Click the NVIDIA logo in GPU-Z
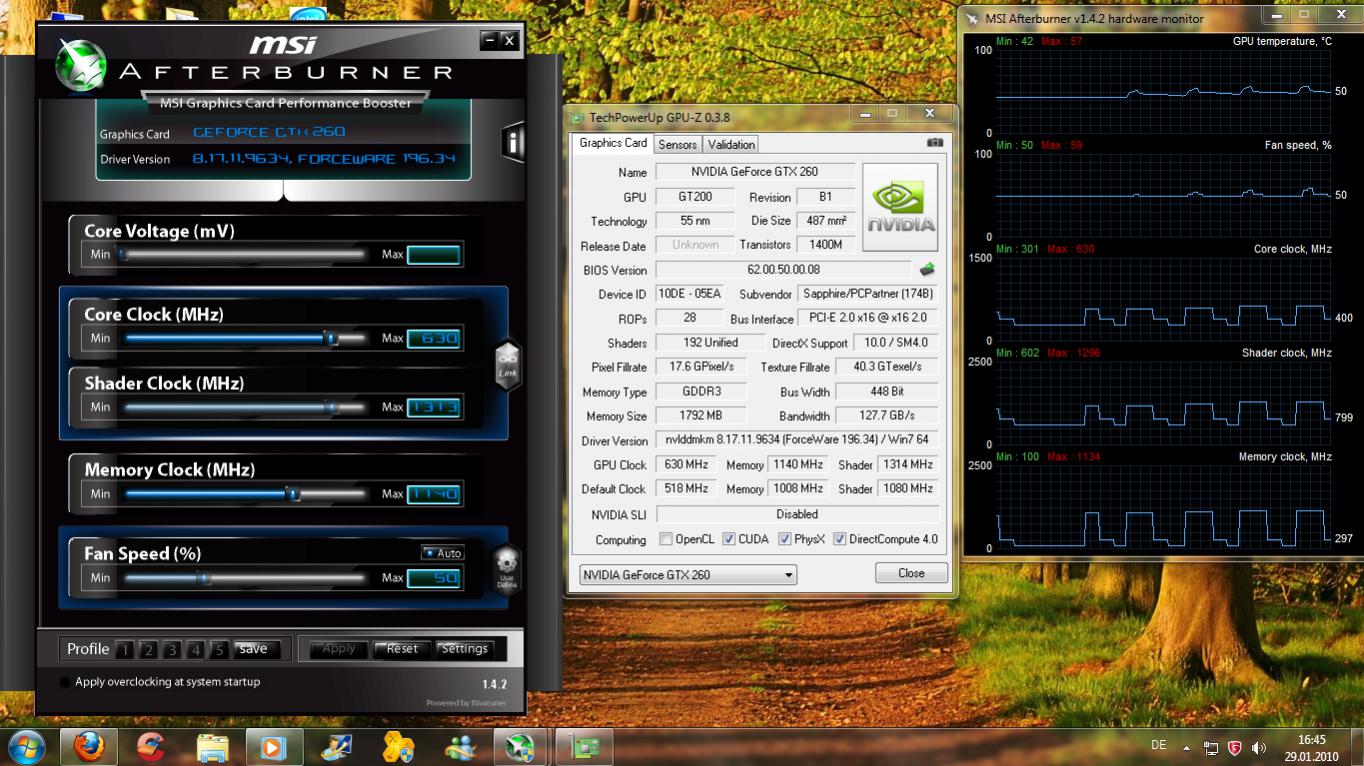This screenshot has height=766, width=1364. point(900,206)
